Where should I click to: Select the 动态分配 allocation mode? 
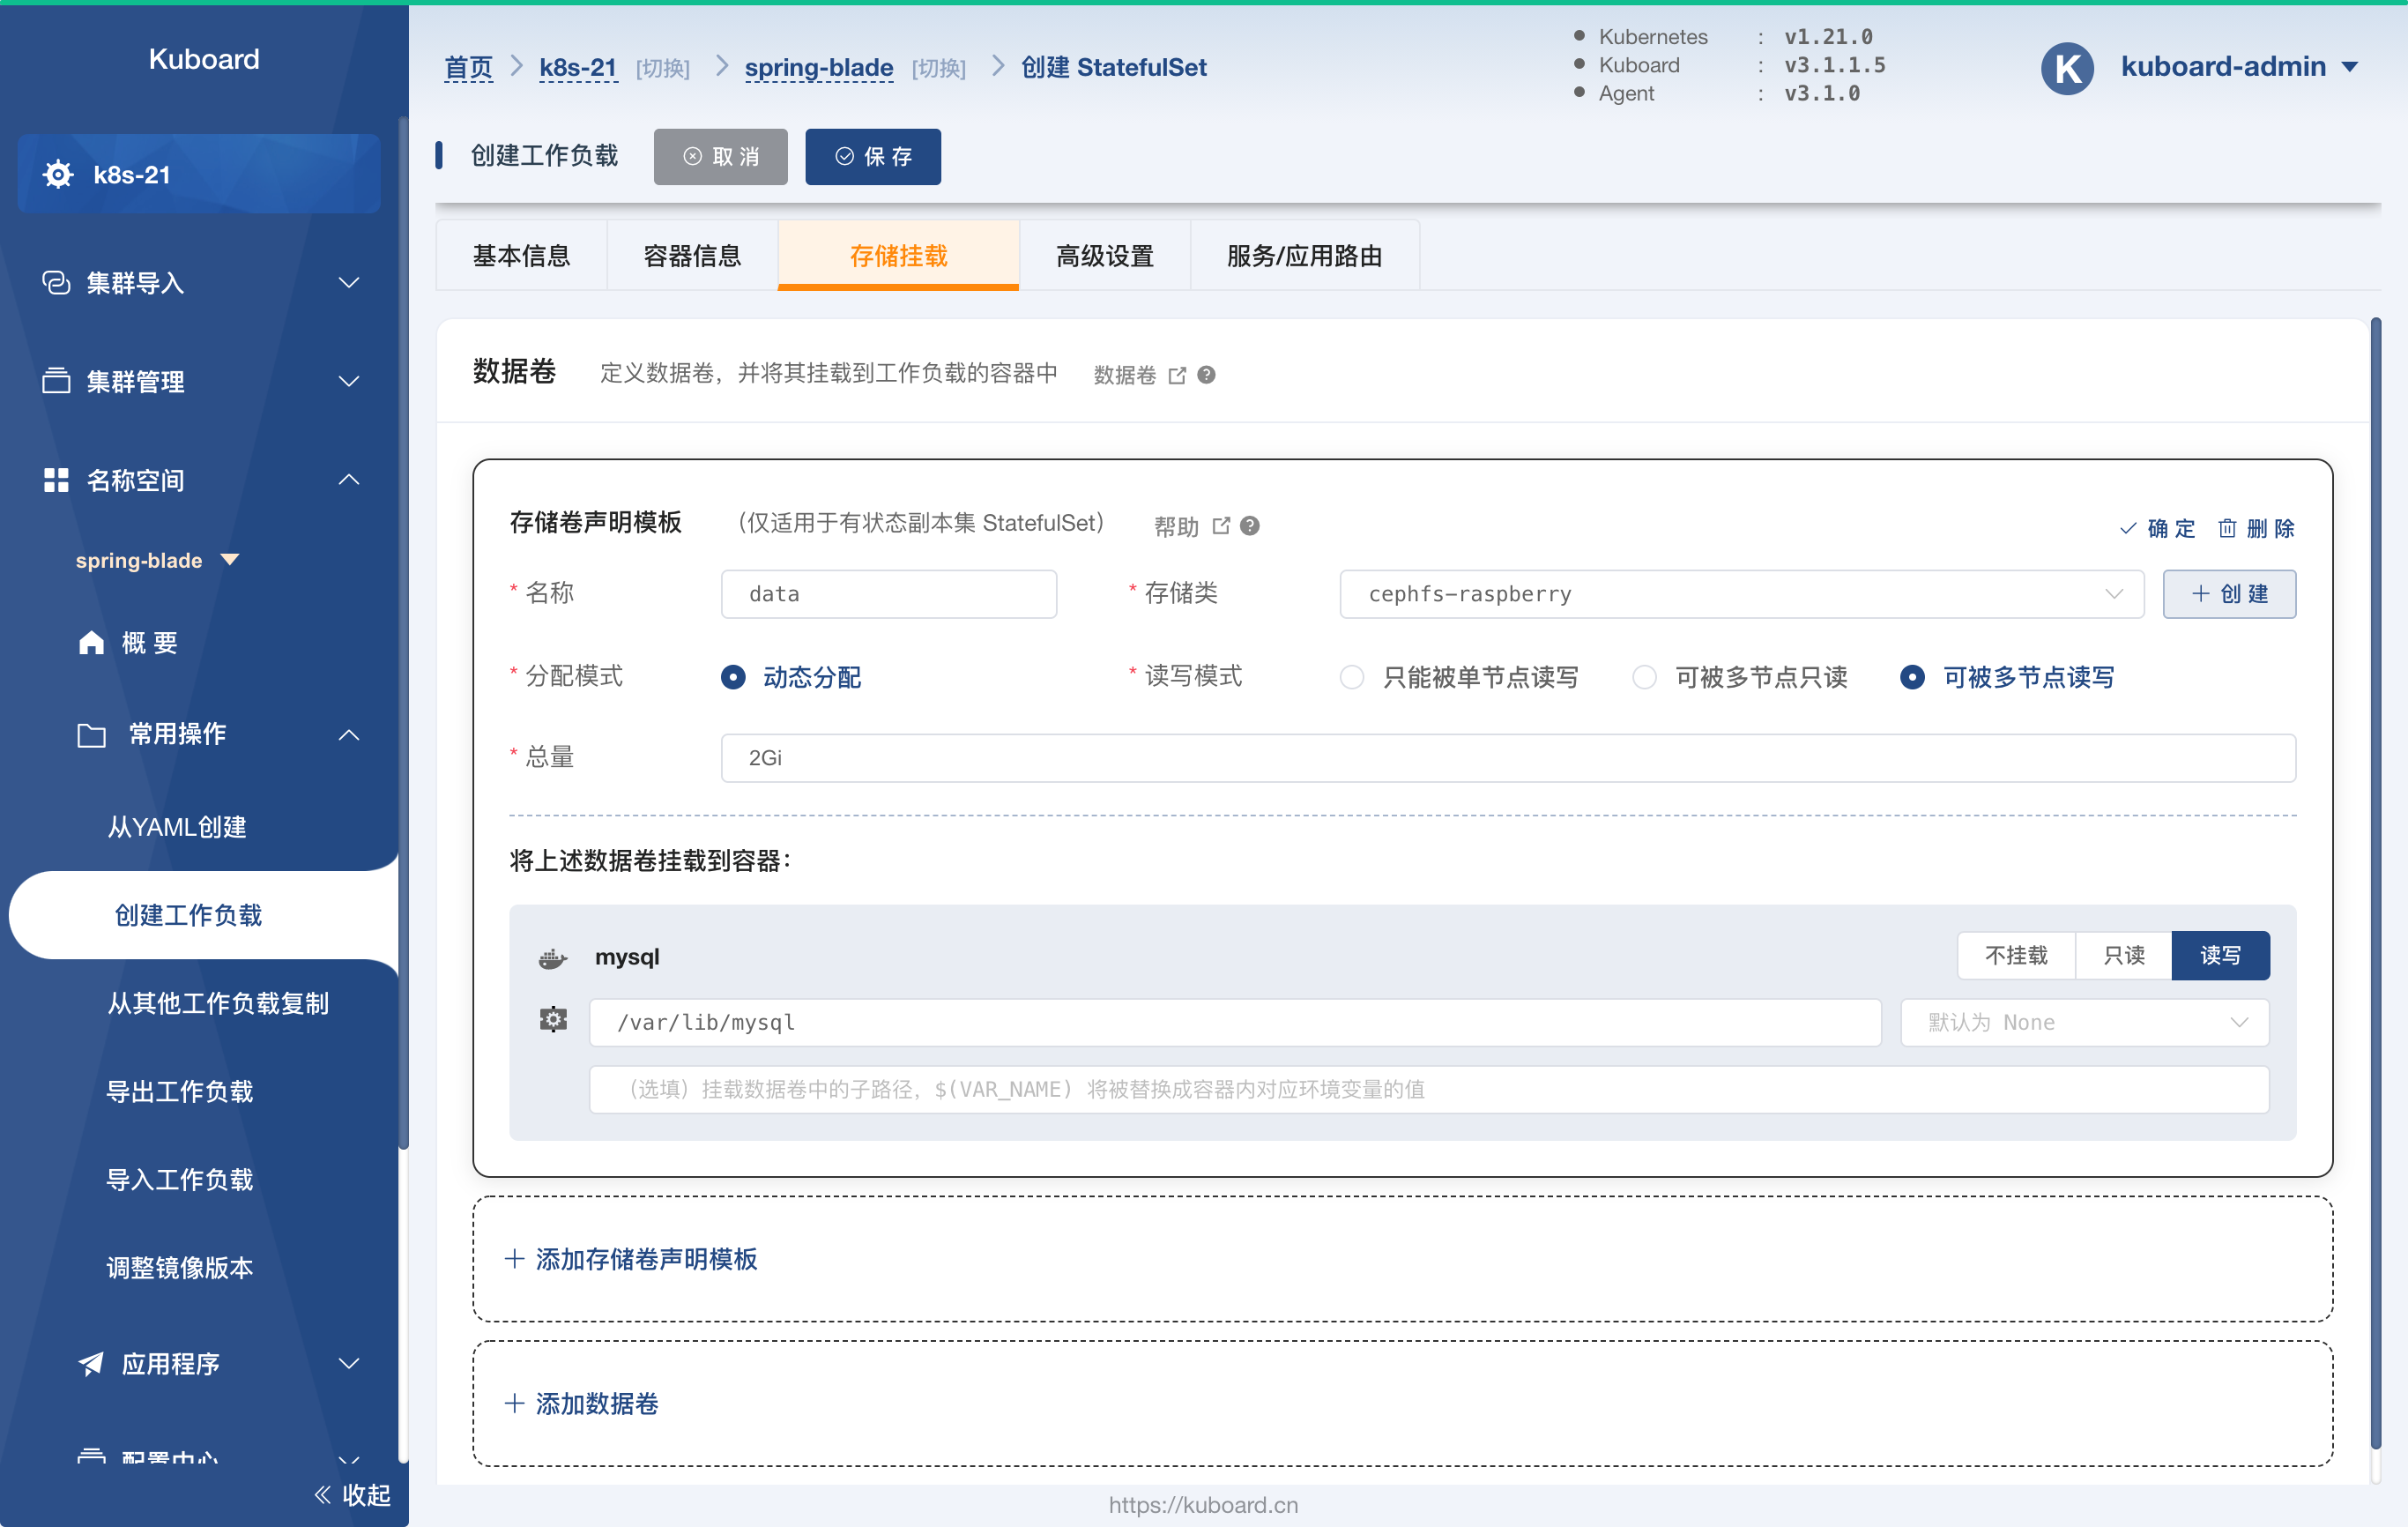pos(733,677)
